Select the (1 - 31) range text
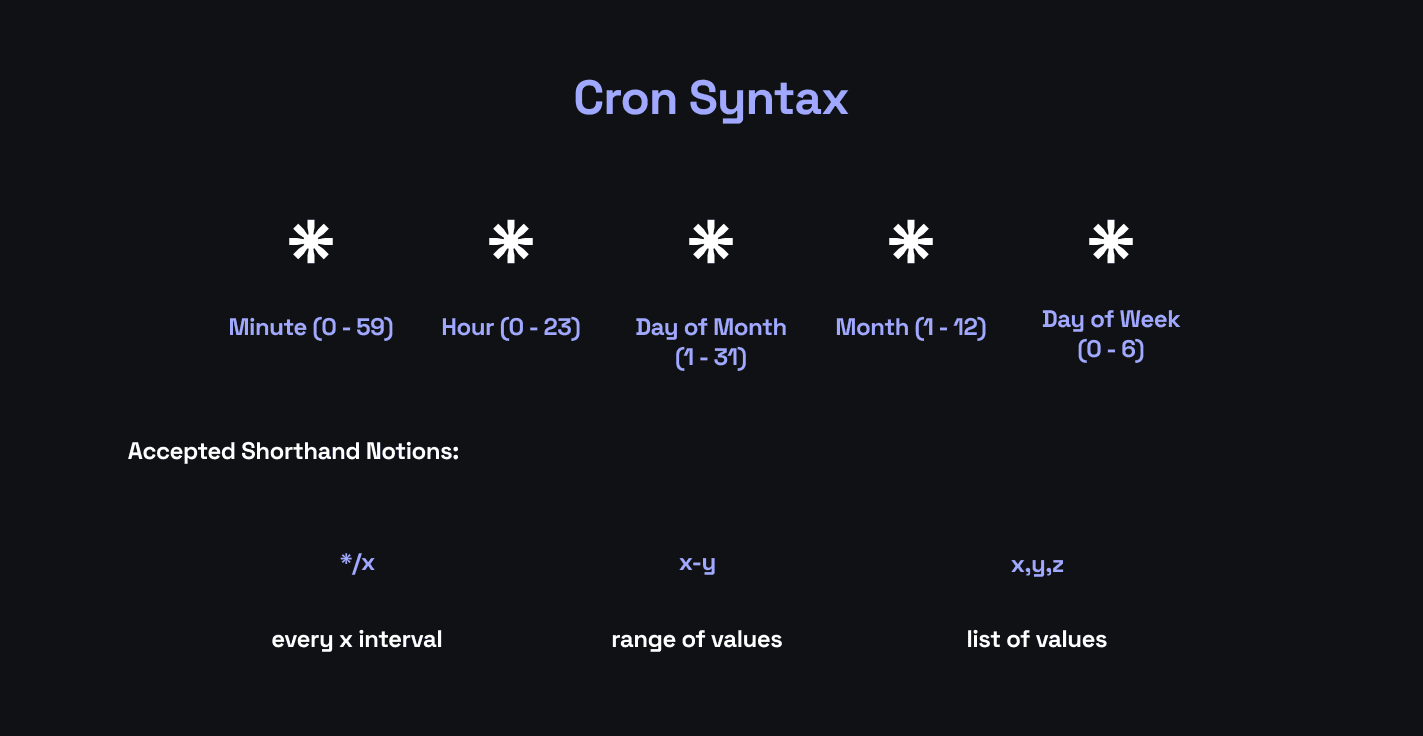1423x736 pixels. (711, 357)
